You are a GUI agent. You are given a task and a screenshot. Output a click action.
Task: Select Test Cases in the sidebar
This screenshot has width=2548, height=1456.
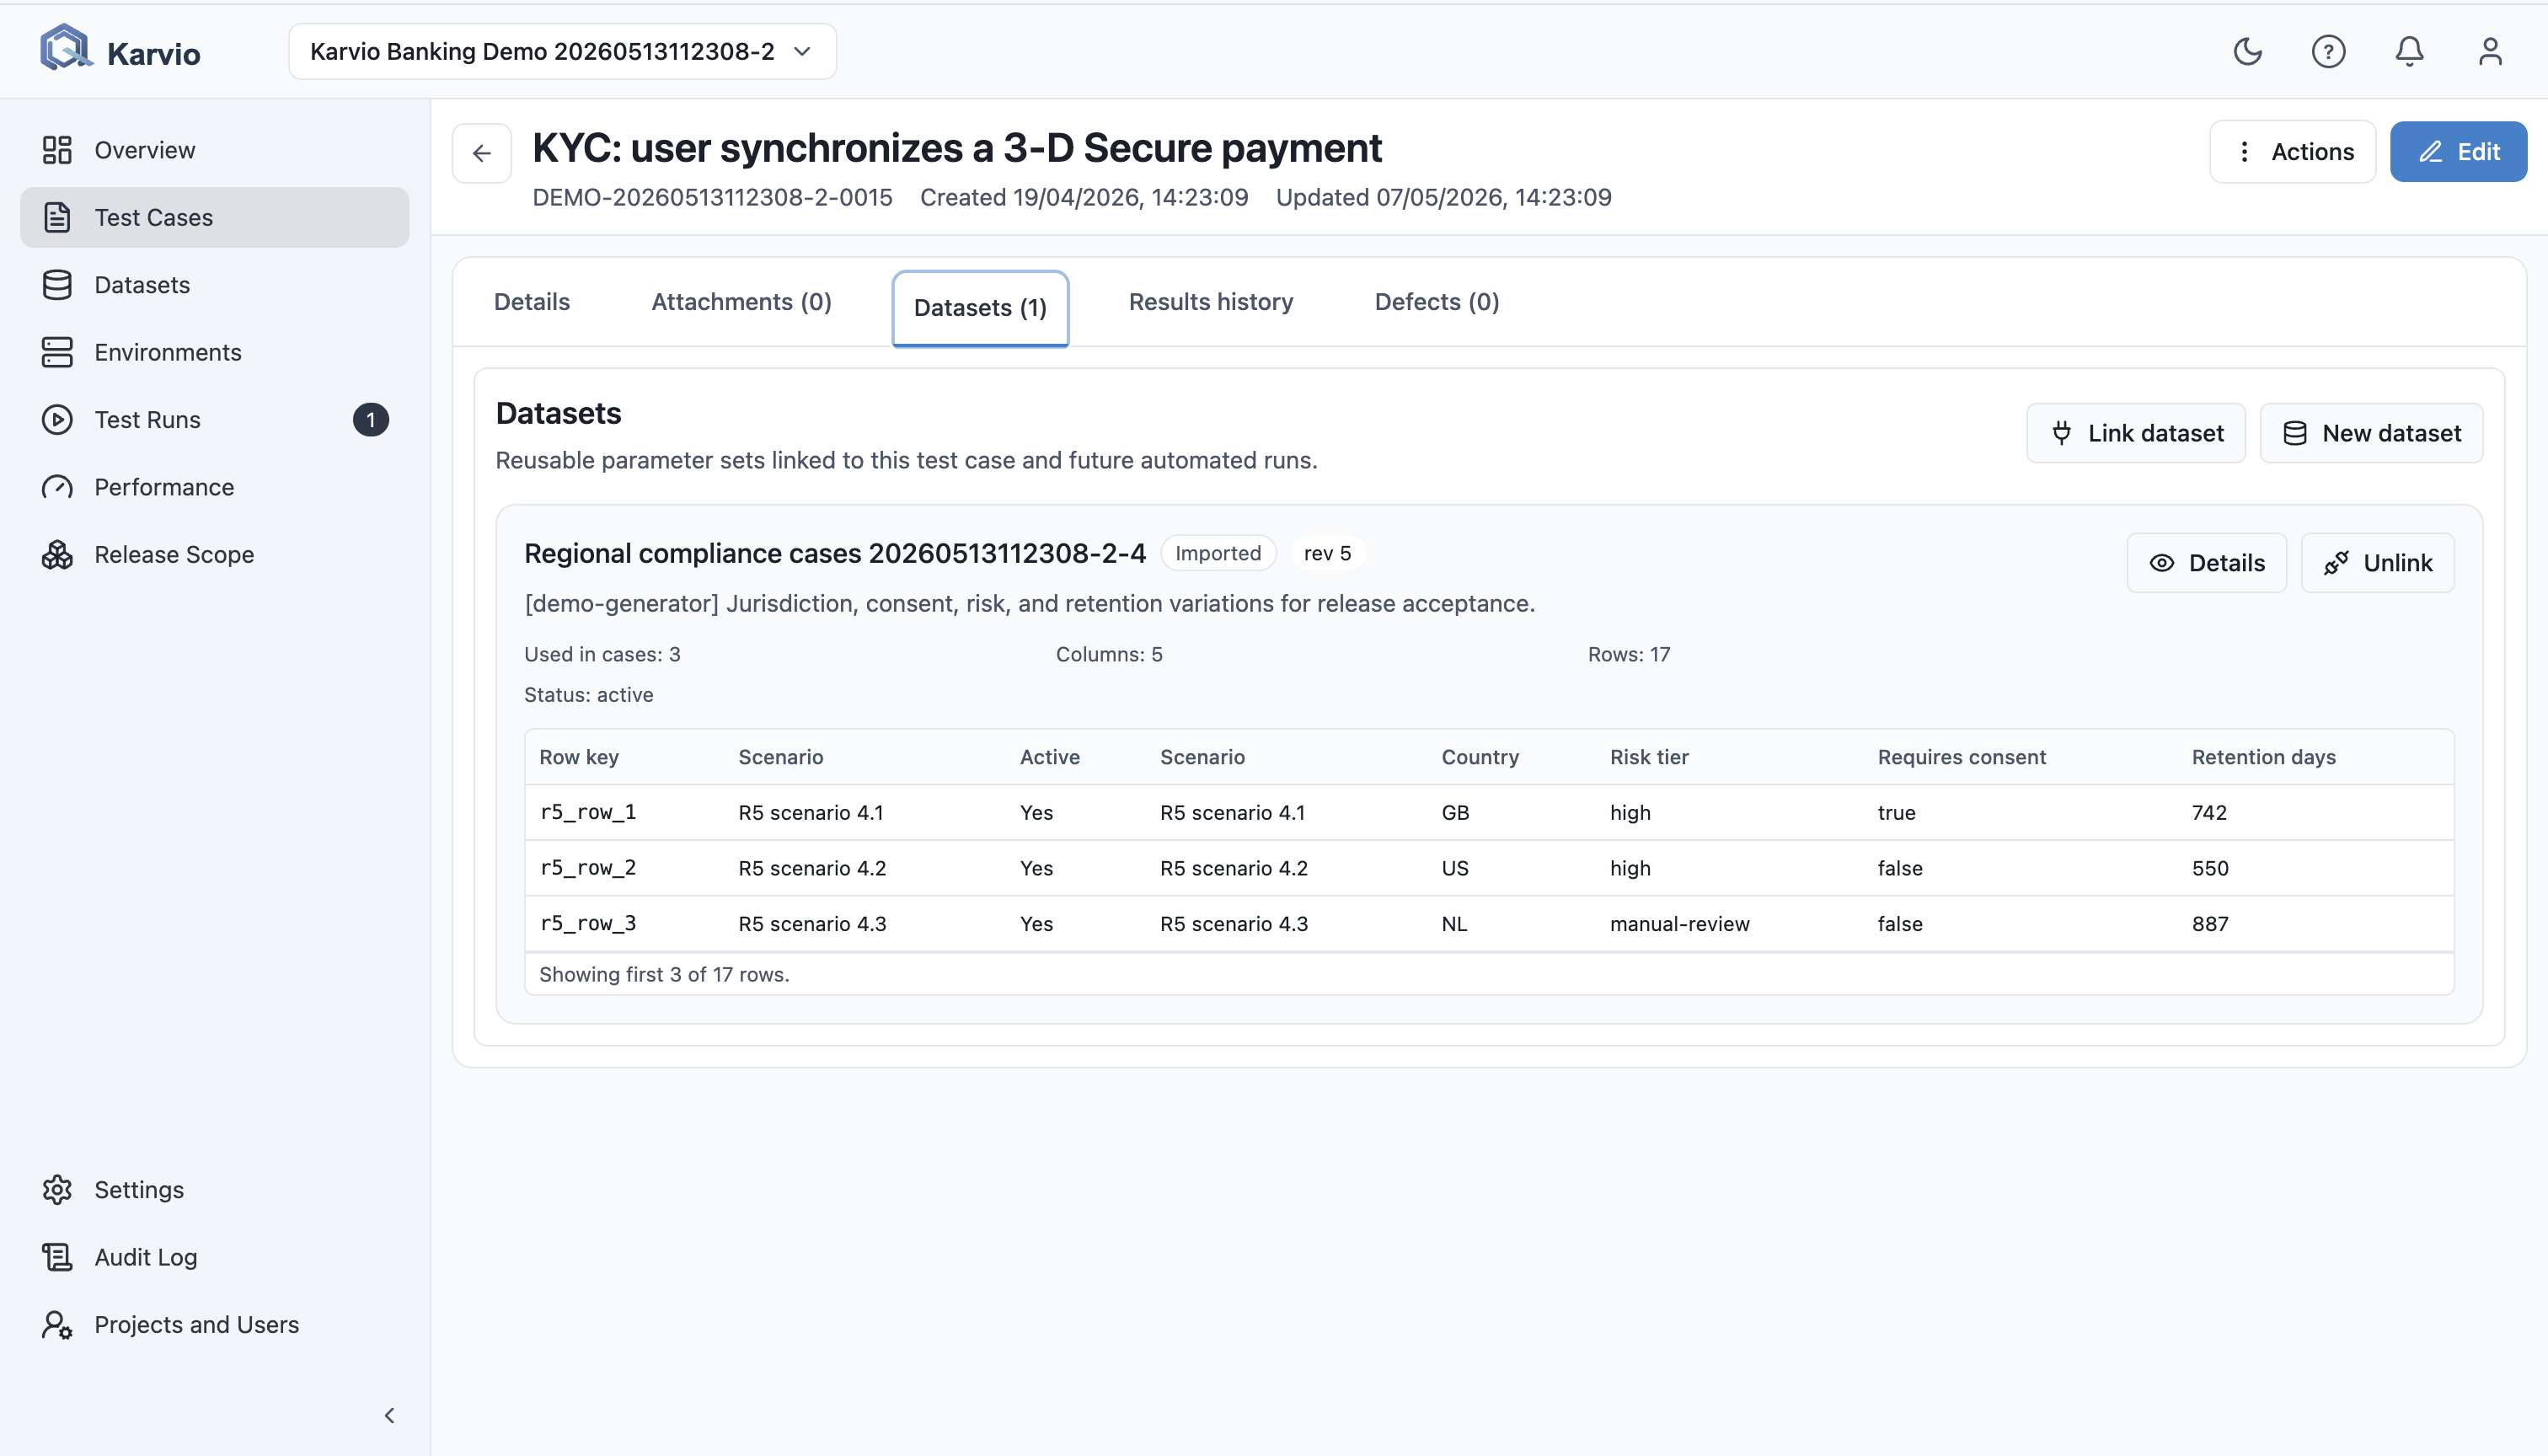point(214,217)
